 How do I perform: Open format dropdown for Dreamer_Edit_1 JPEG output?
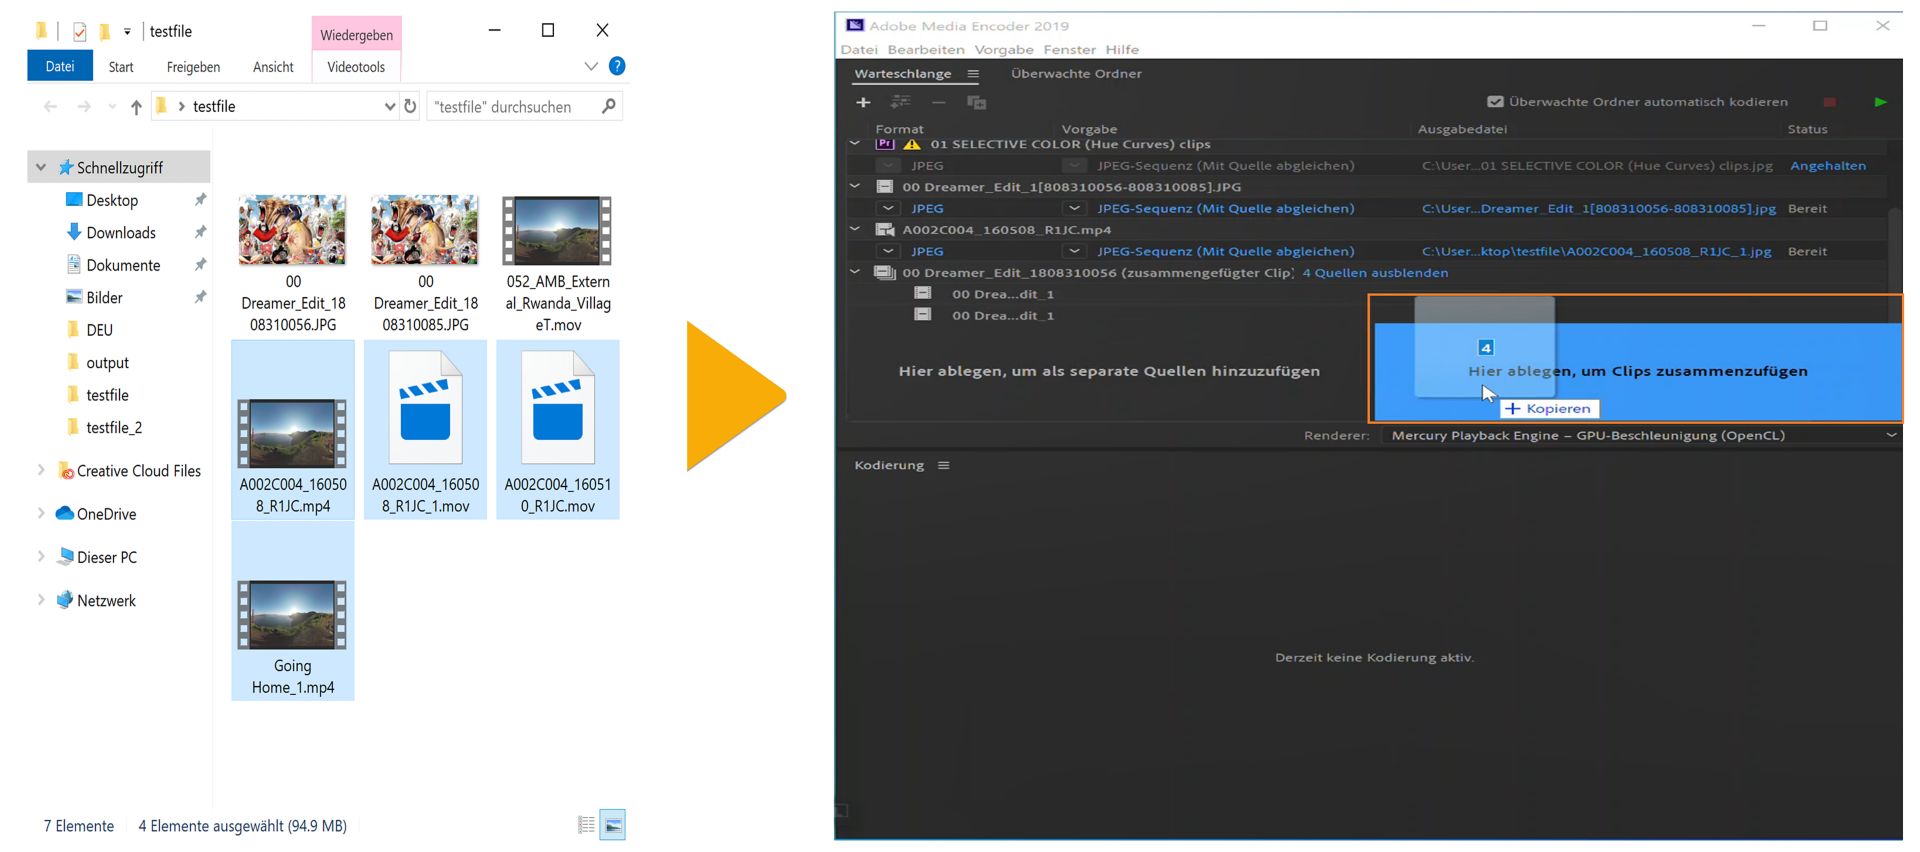(888, 208)
